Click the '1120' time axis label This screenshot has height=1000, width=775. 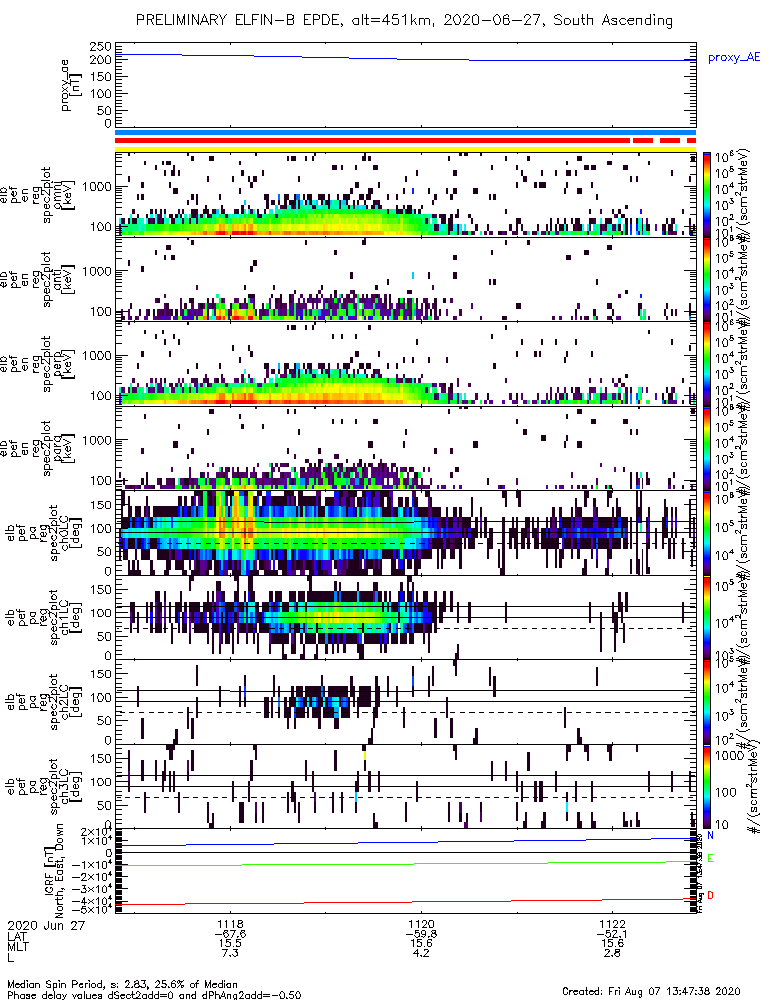[x=421, y=924]
